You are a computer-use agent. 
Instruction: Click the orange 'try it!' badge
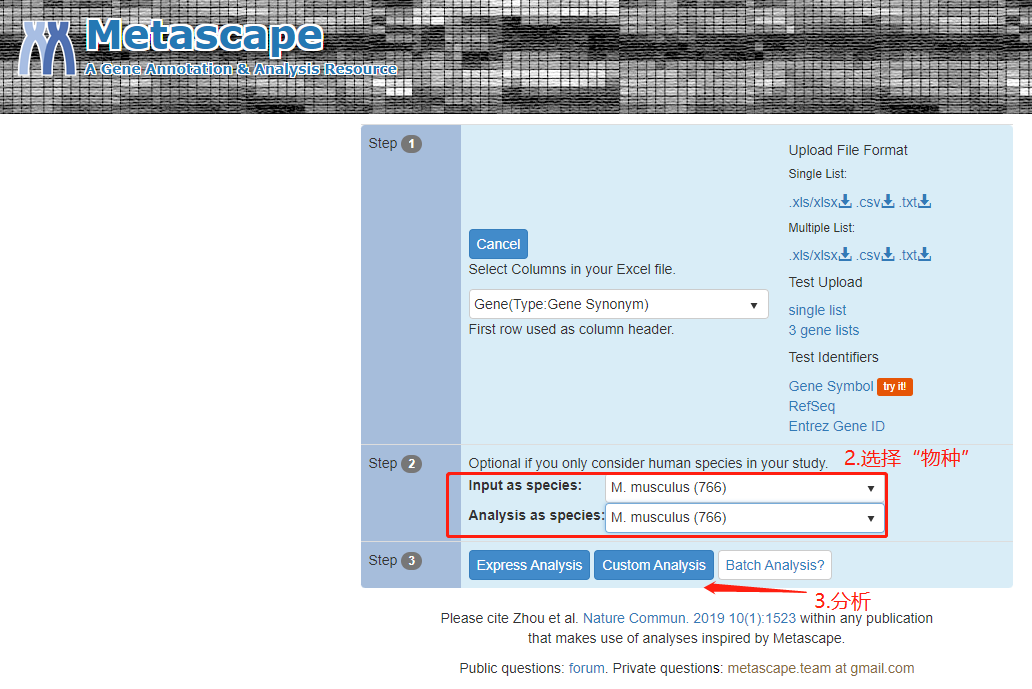(x=895, y=387)
